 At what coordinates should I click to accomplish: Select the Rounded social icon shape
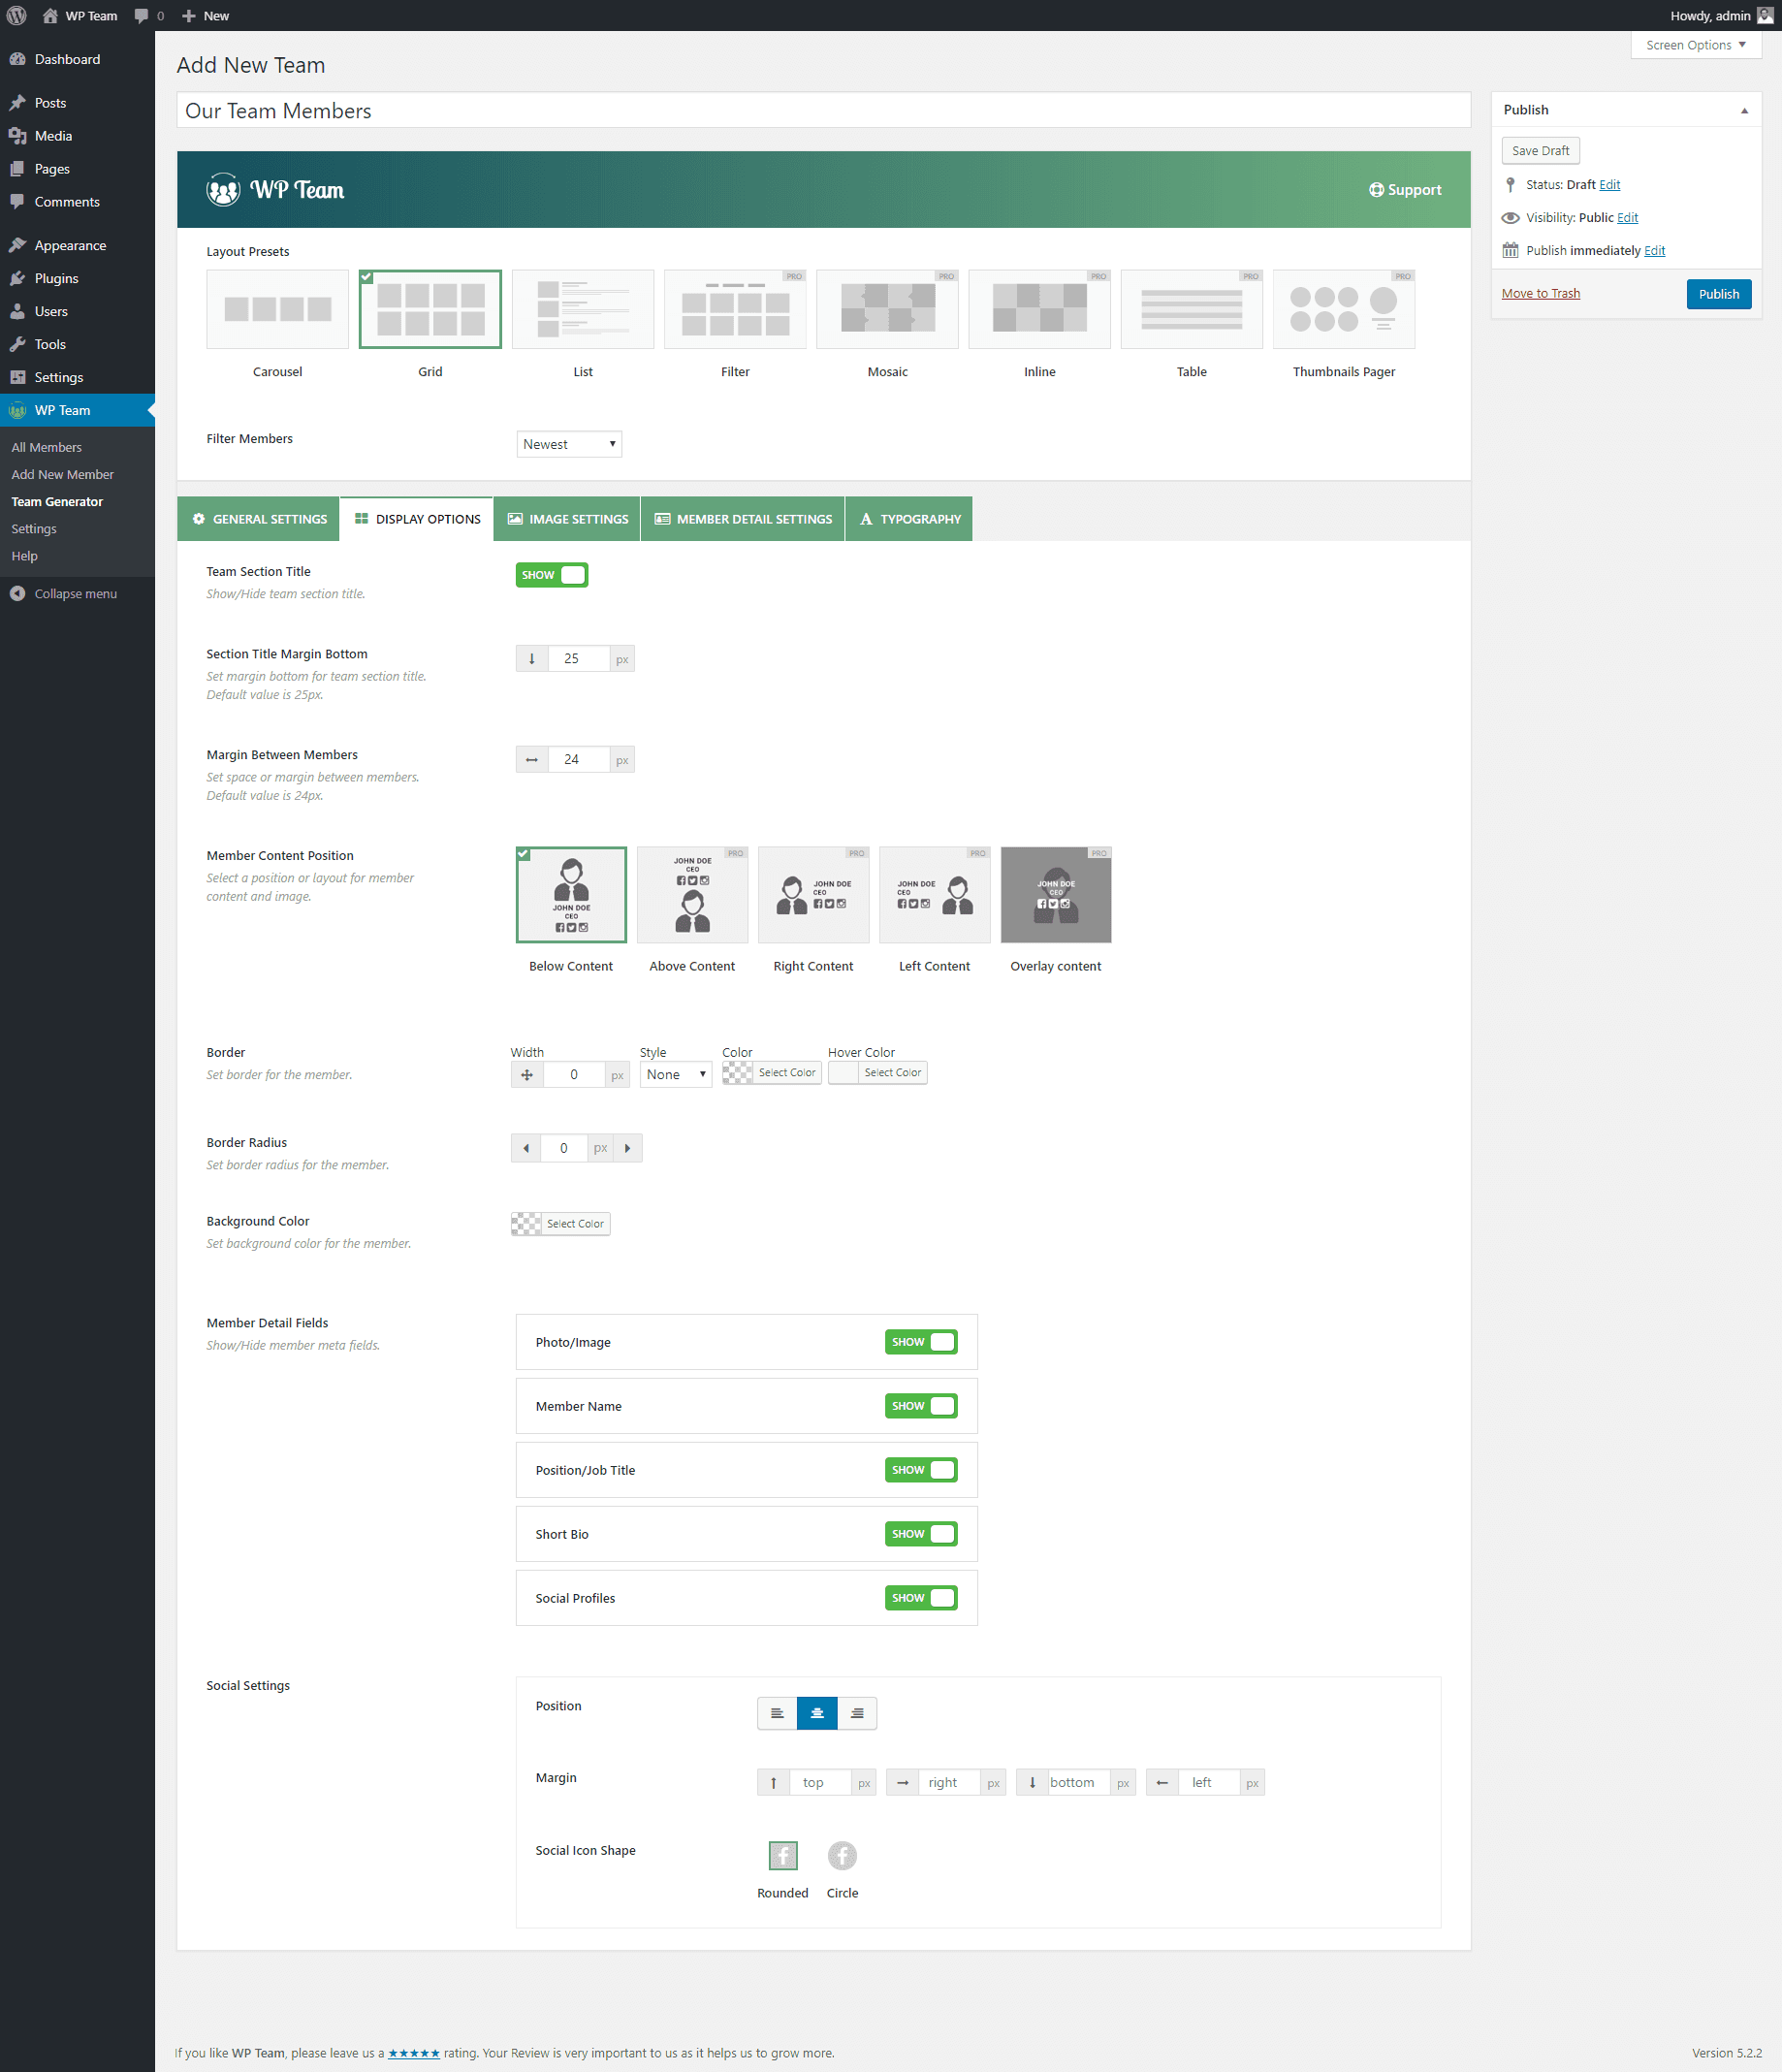coord(782,1856)
